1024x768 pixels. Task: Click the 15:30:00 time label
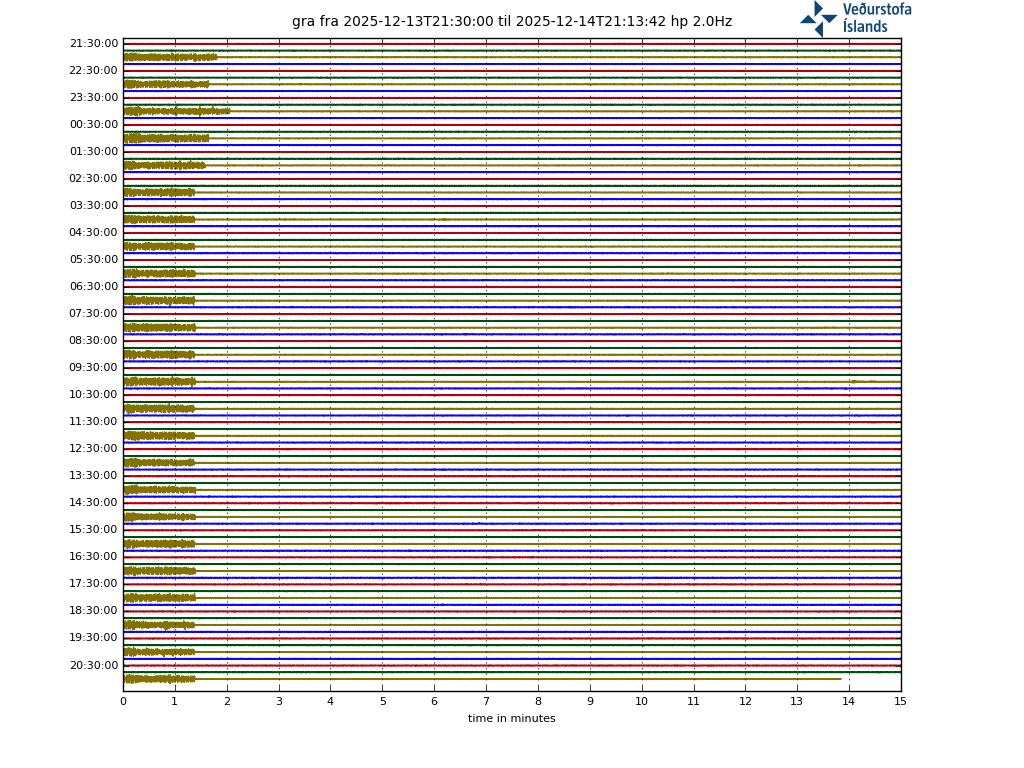(94, 530)
